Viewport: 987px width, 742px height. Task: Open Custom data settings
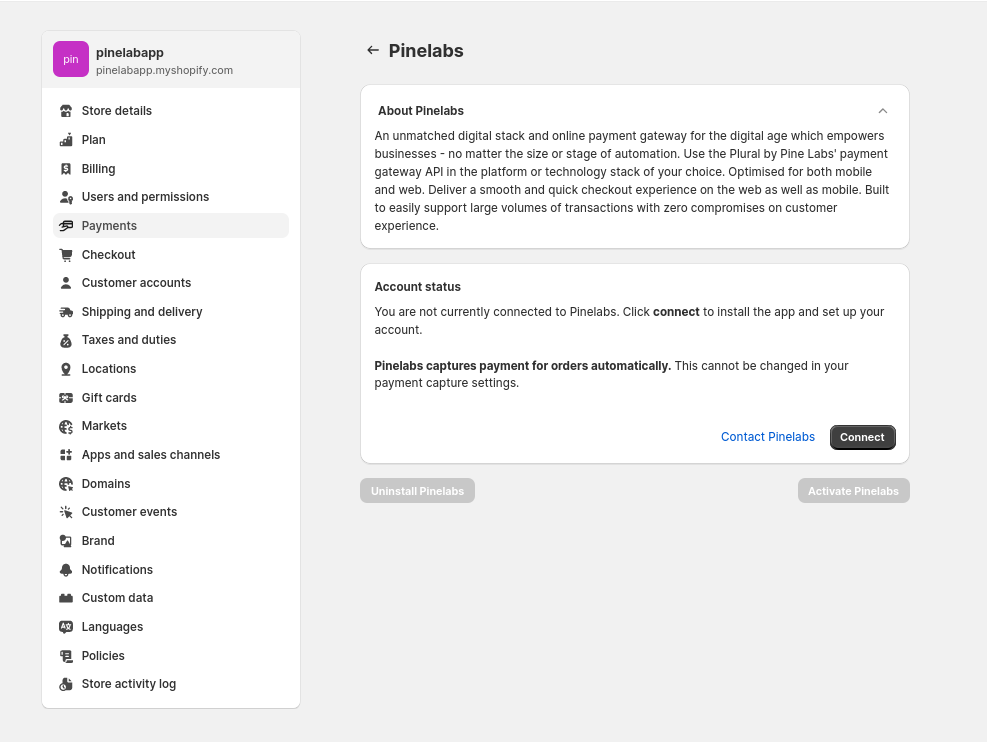click(x=171, y=598)
